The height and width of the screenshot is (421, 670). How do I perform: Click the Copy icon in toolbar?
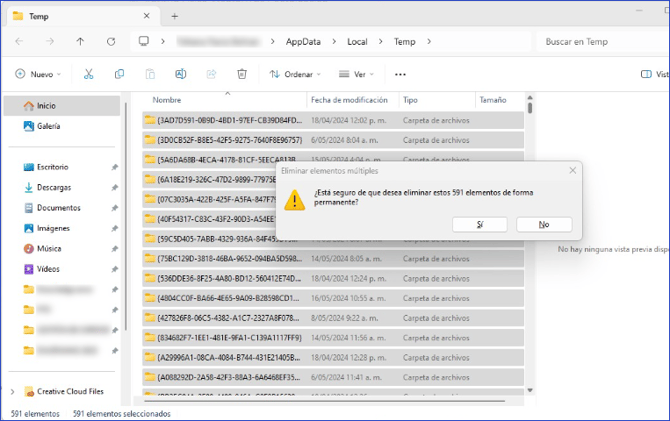pyautogui.click(x=120, y=74)
